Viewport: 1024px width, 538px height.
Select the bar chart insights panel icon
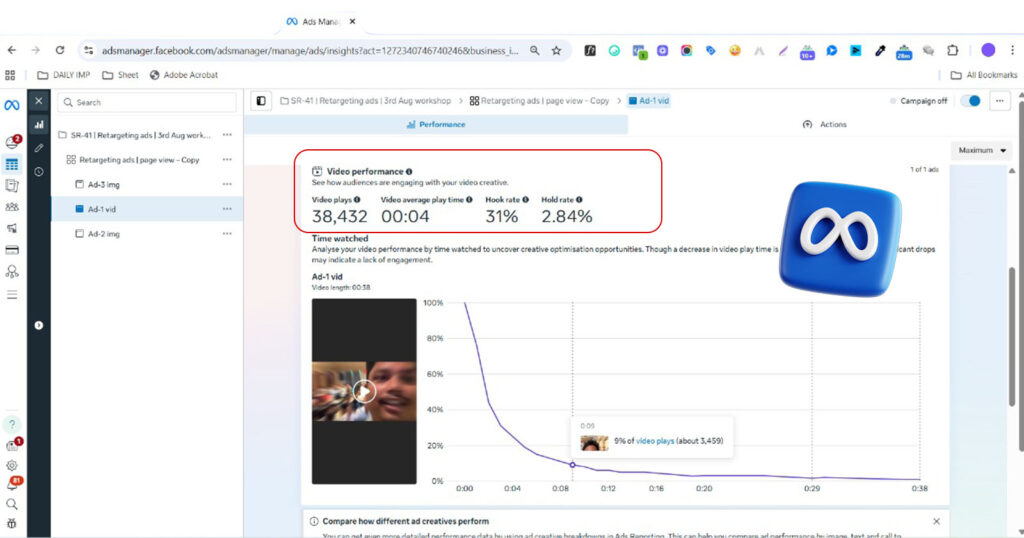click(x=39, y=124)
